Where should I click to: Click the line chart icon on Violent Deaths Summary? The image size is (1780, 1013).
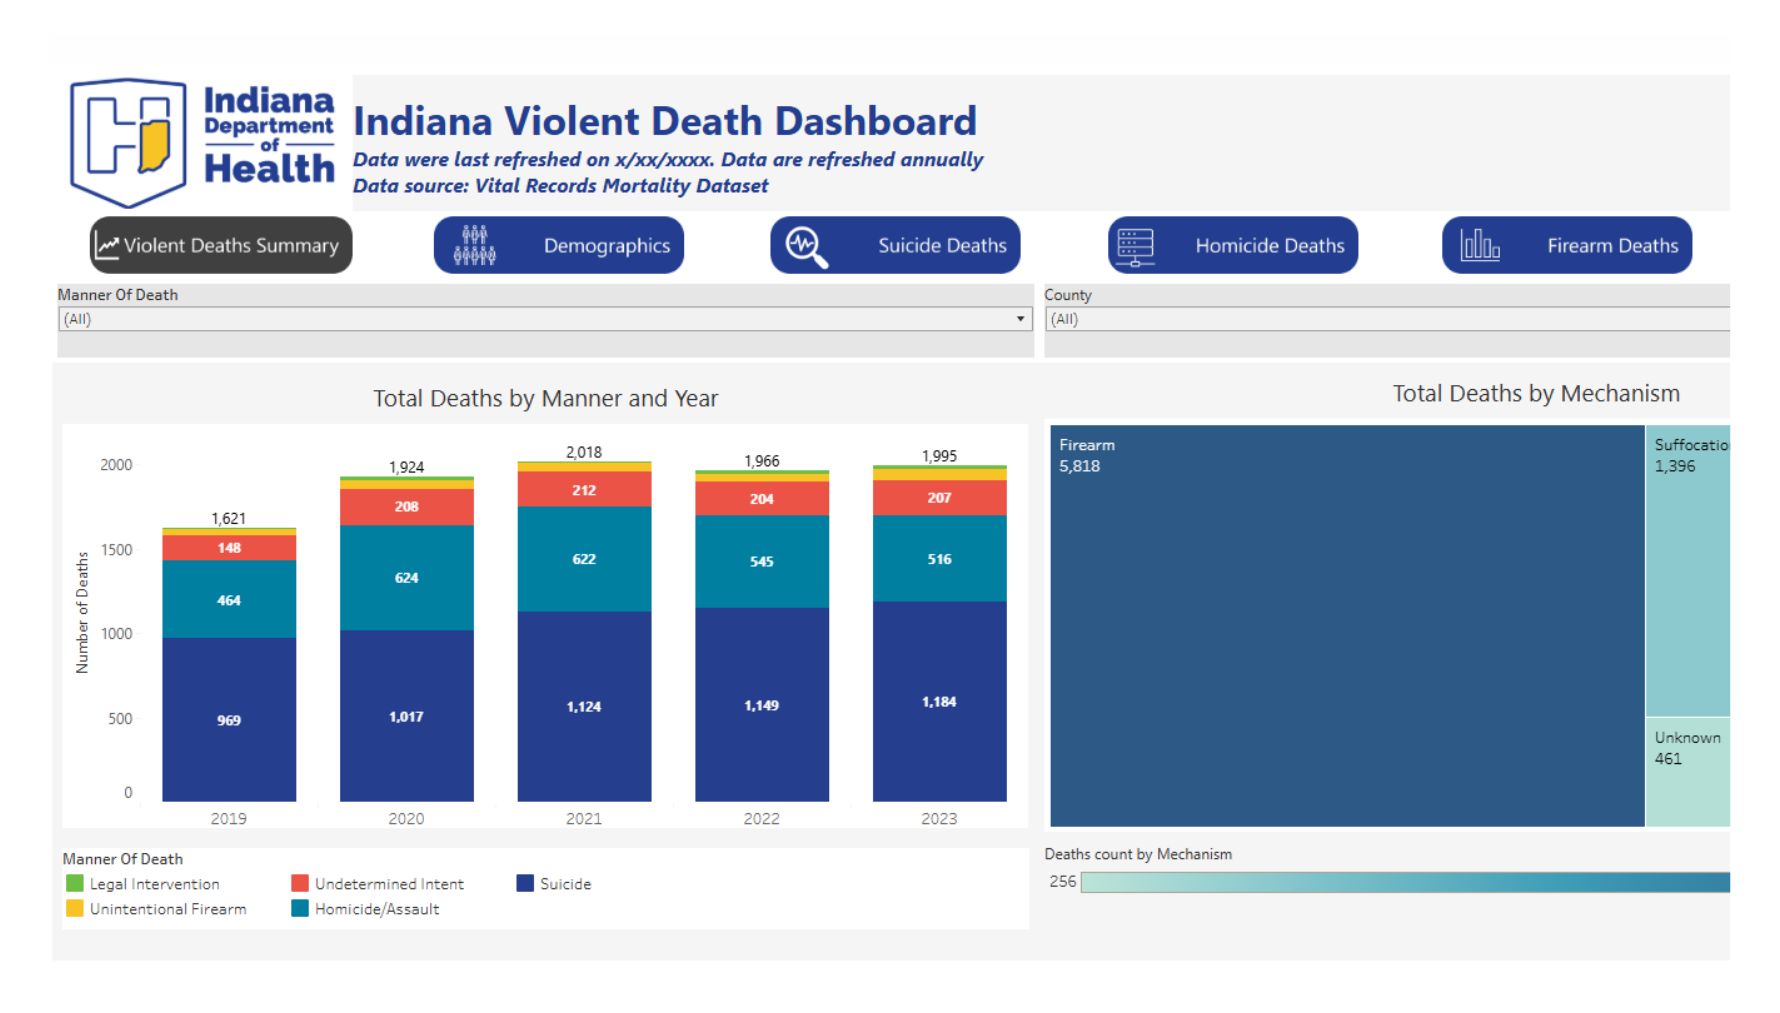coord(107,245)
